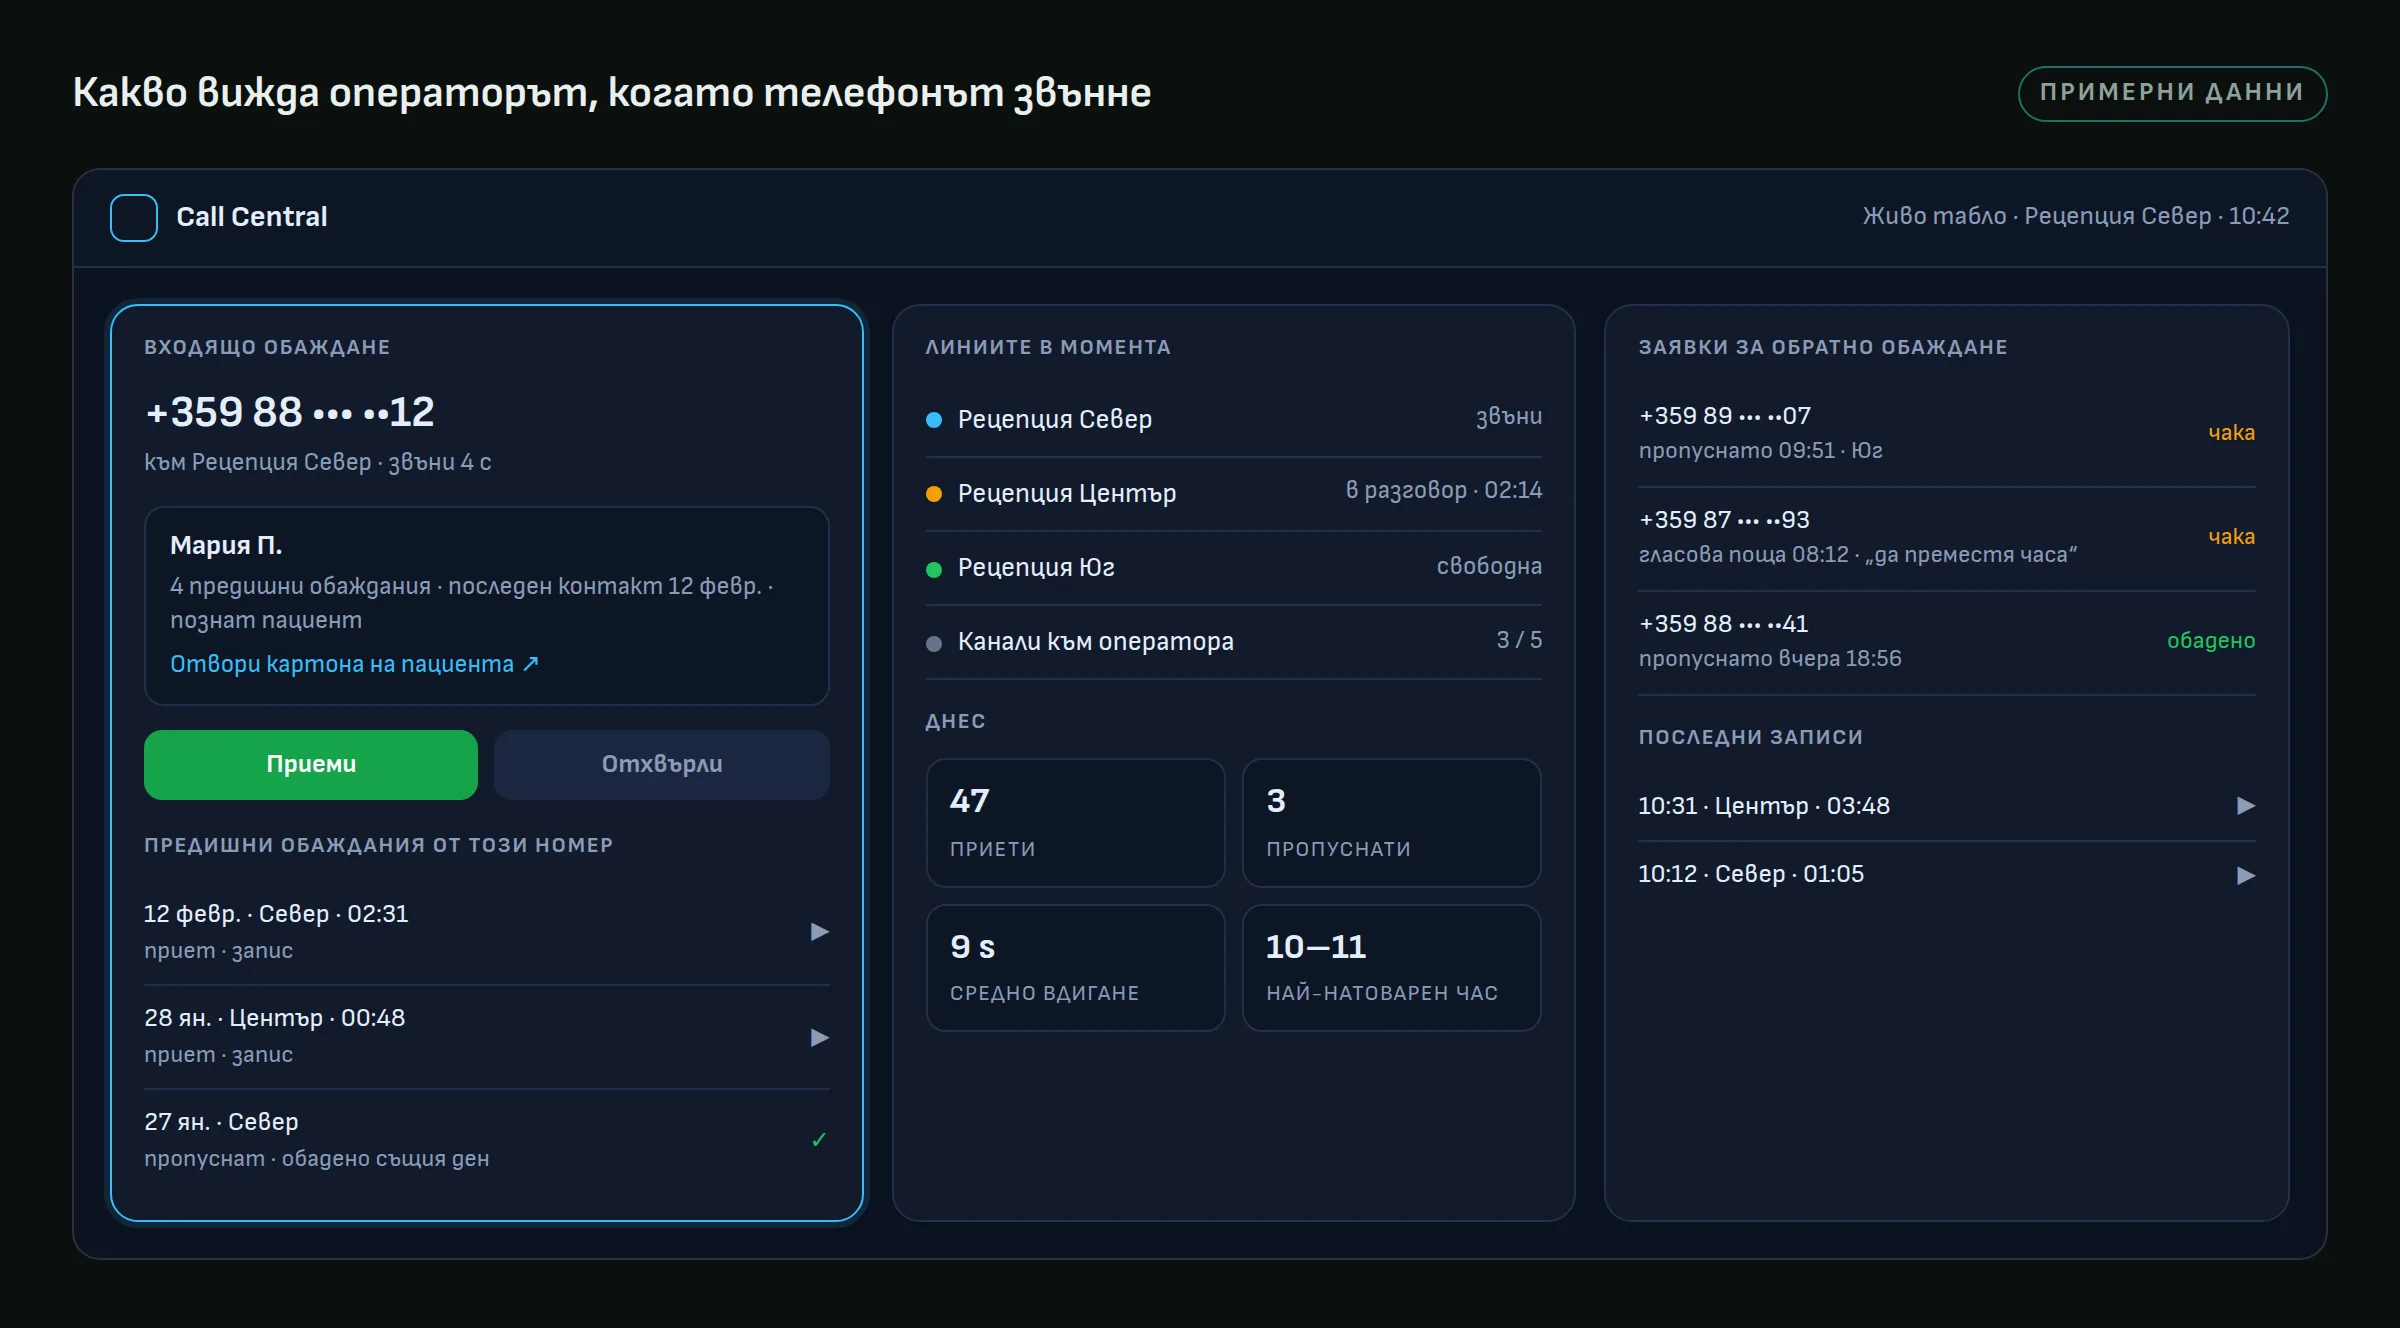Click the caller name Мария П.
This screenshot has width=2400, height=1328.
pyautogui.click(x=226, y=545)
